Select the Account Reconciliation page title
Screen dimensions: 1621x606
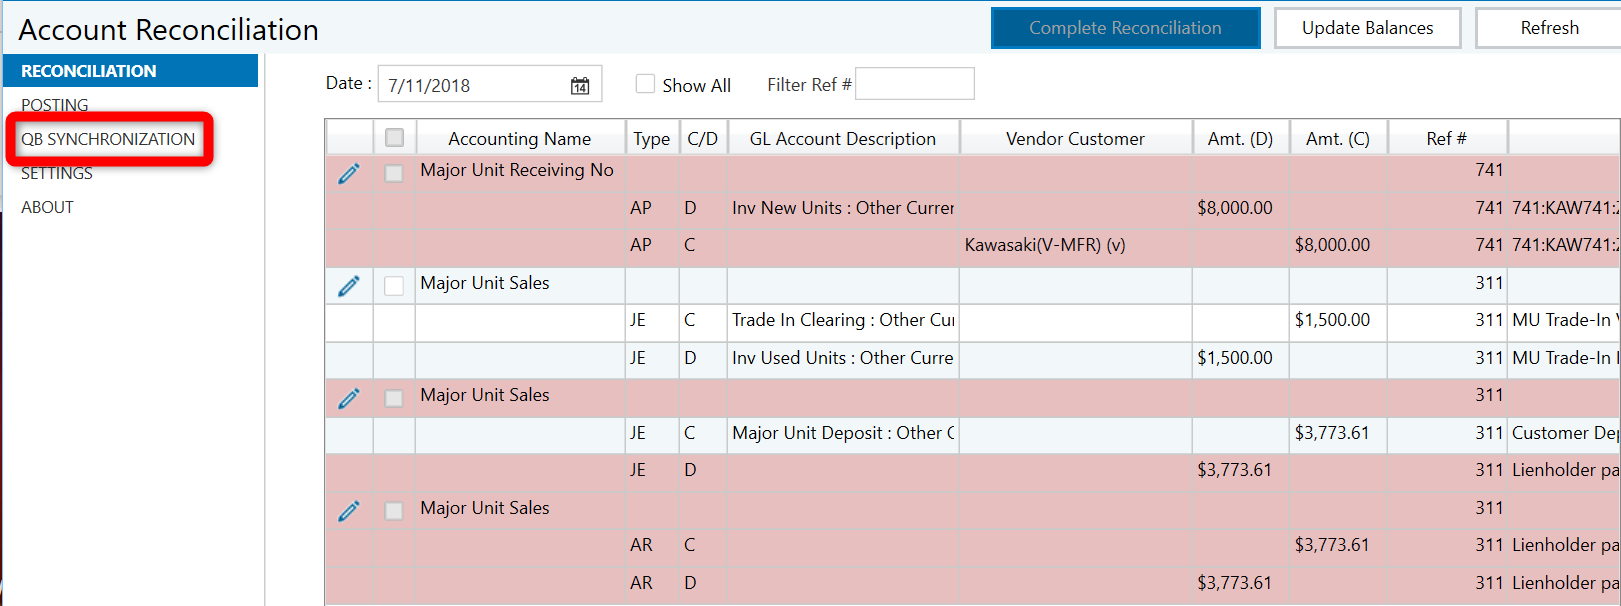(x=169, y=30)
